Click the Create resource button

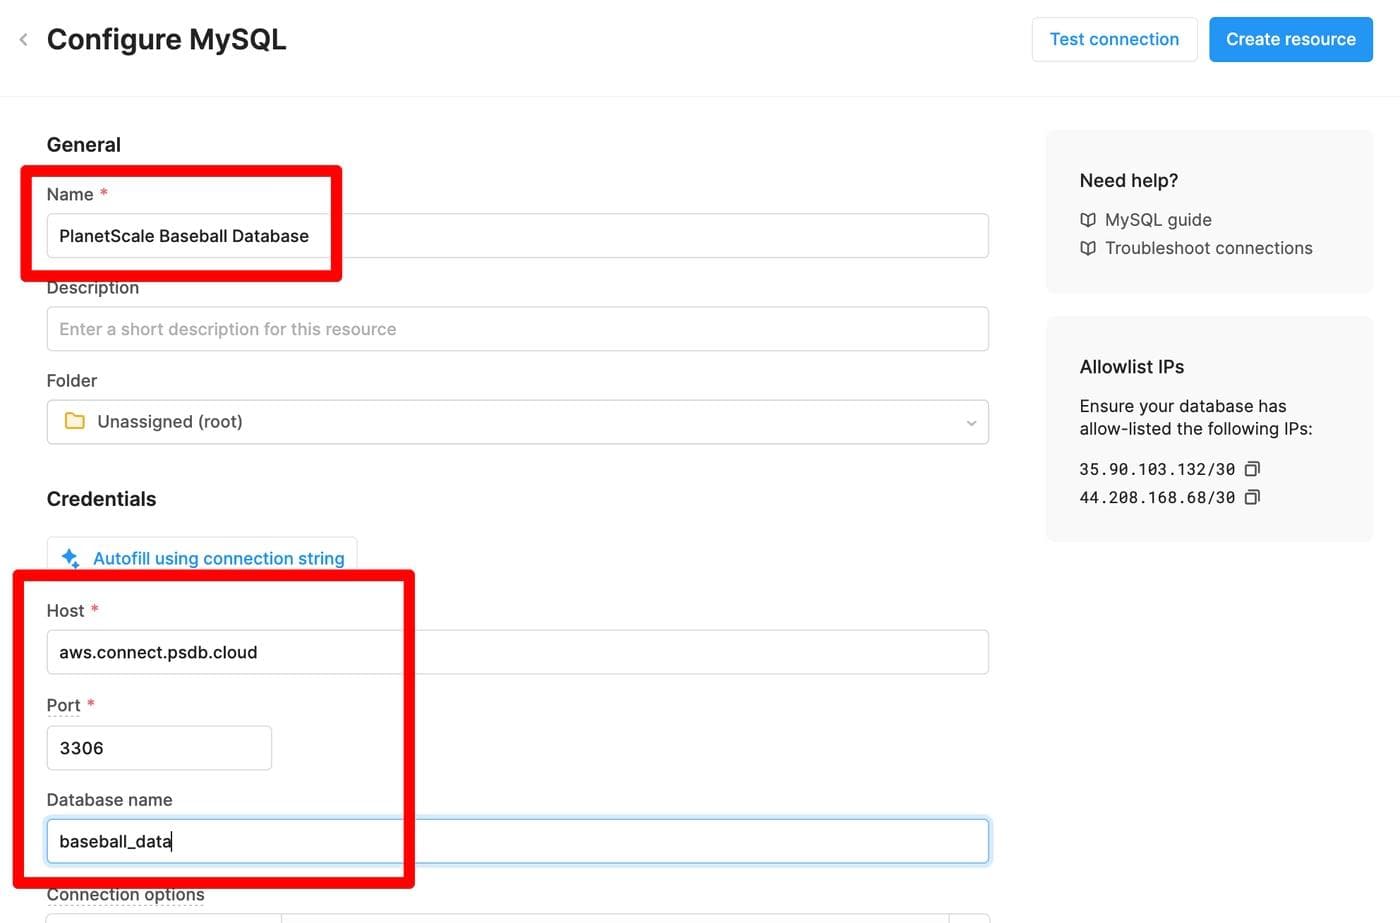pos(1290,39)
